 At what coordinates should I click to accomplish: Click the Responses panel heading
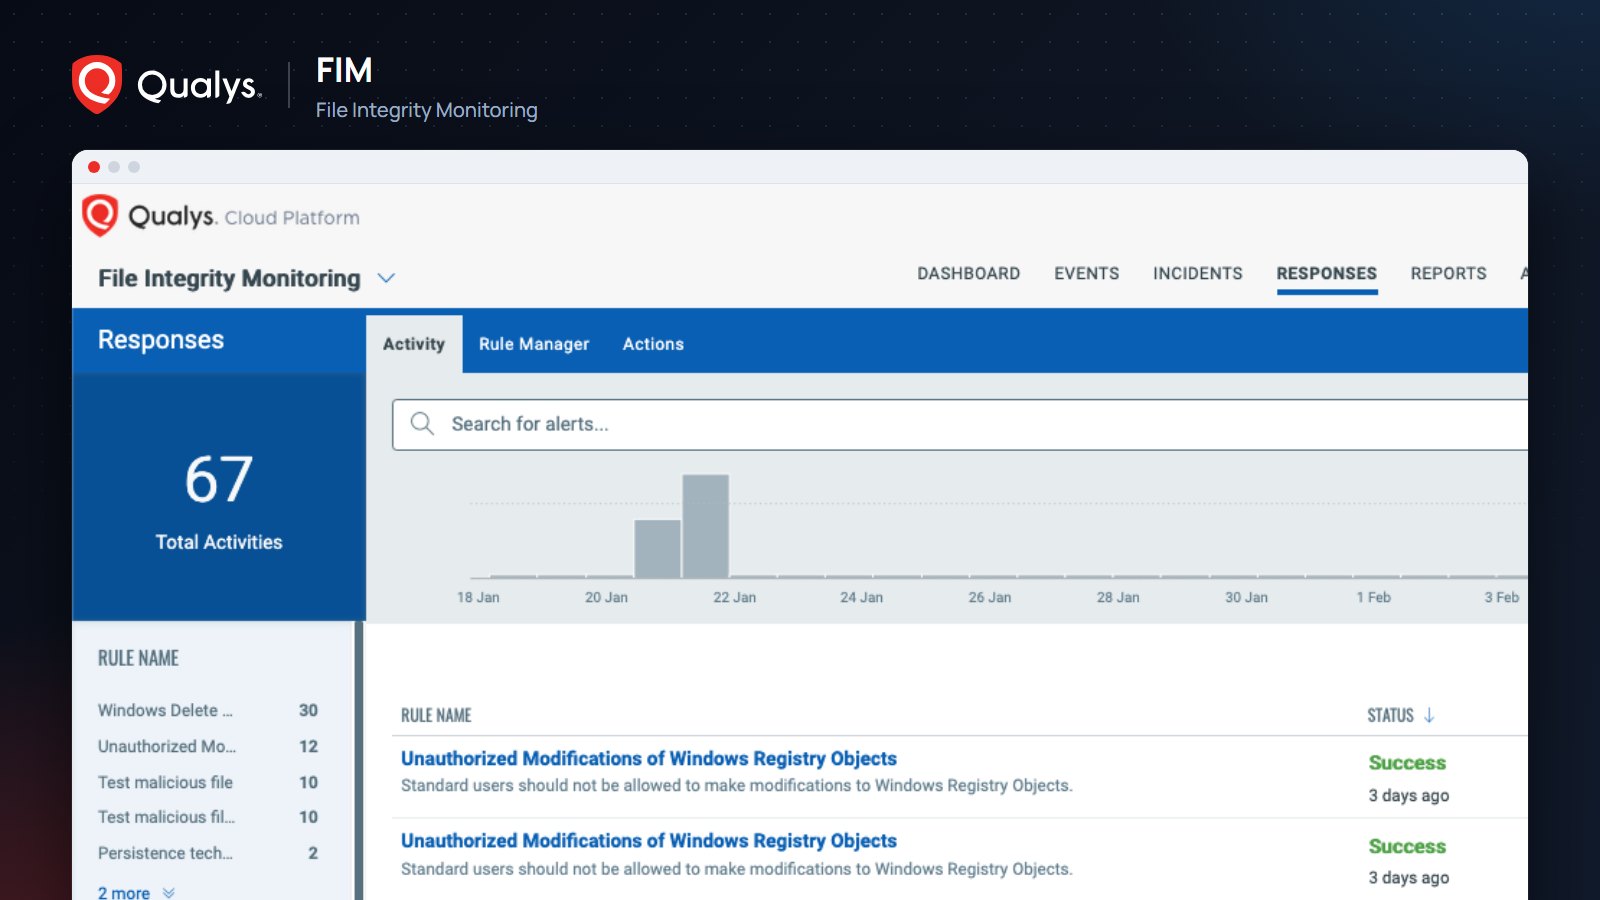click(161, 340)
